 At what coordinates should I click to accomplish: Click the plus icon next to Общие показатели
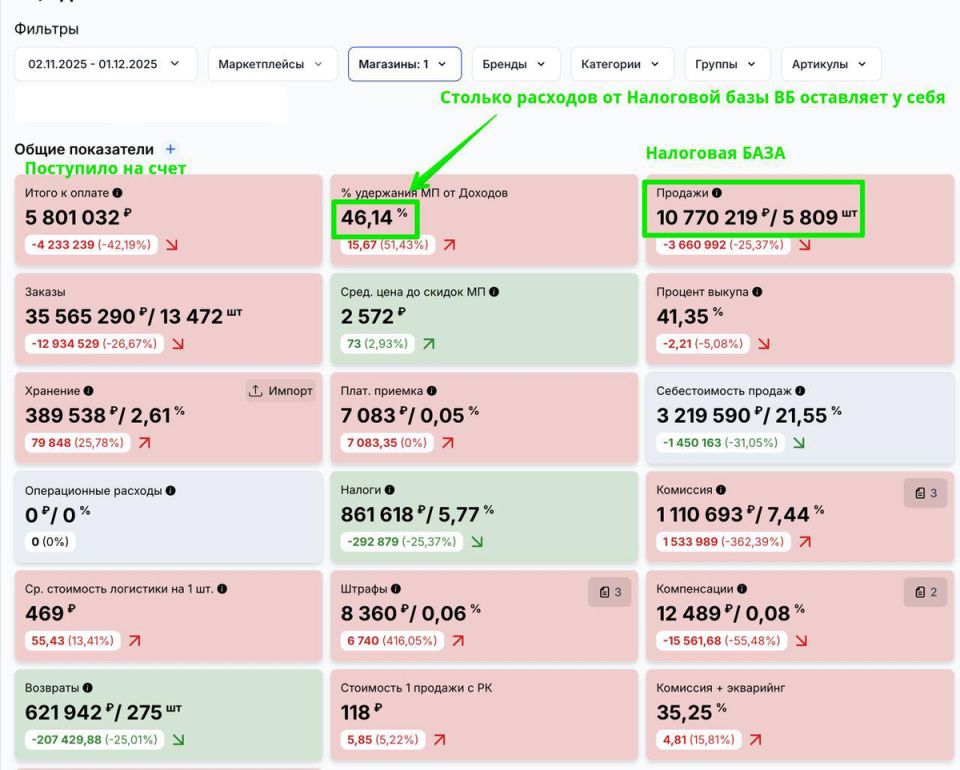coord(169,148)
